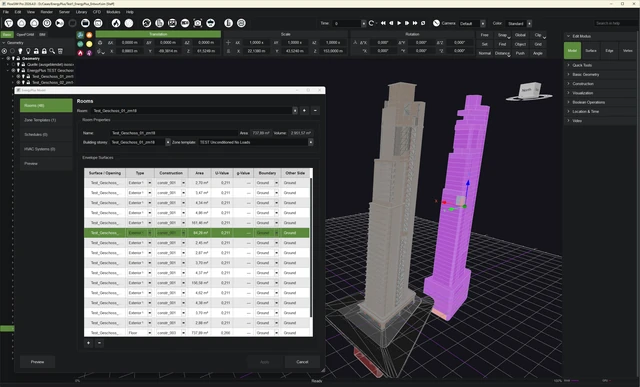Add a surface with the plus below the table
Screen dimensions: 640x387
click(x=88, y=343)
